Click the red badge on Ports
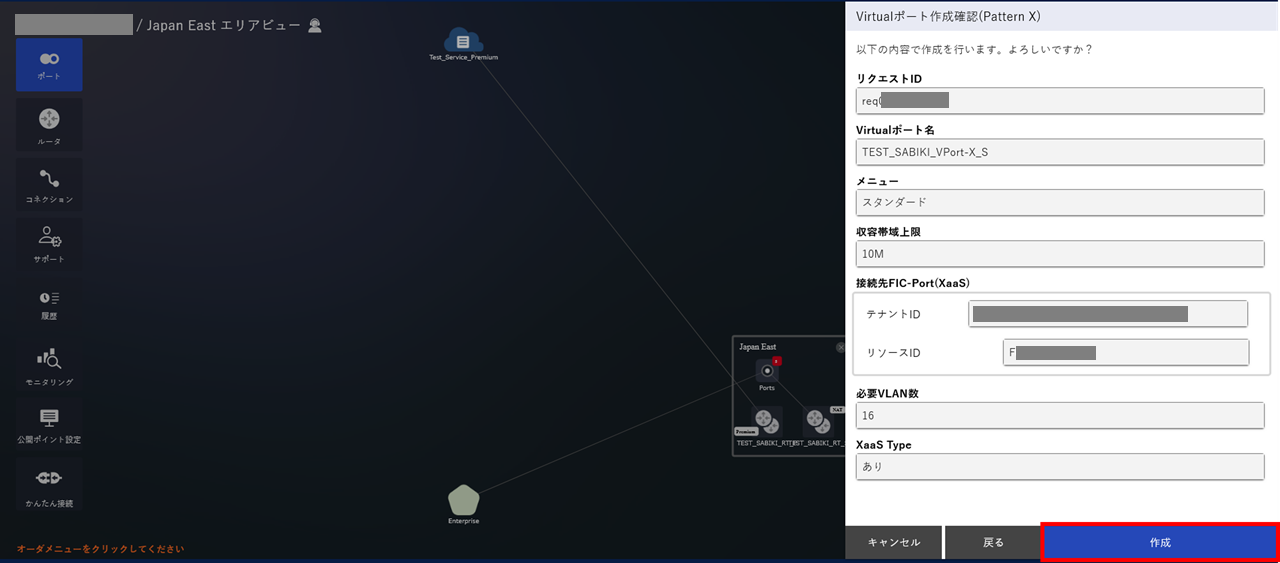The width and height of the screenshot is (1280, 563). pyautogui.click(x=777, y=360)
